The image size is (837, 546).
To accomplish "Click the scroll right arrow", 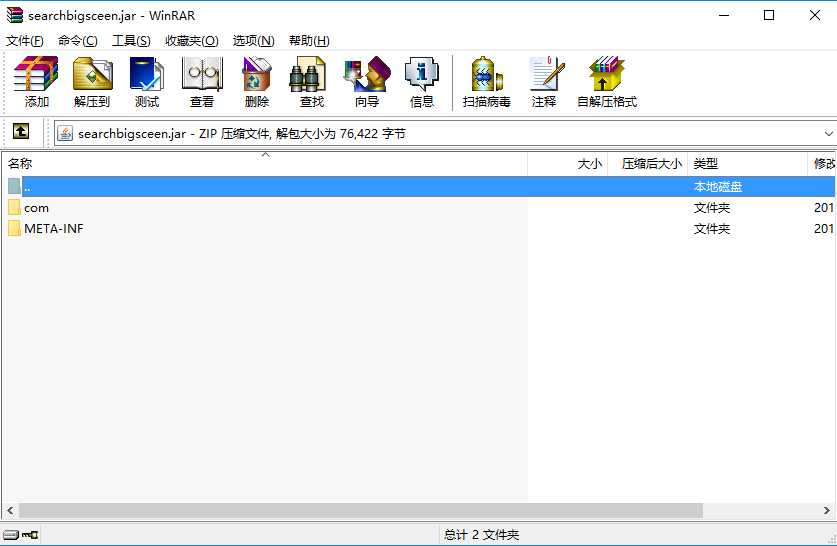I will coord(826,511).
